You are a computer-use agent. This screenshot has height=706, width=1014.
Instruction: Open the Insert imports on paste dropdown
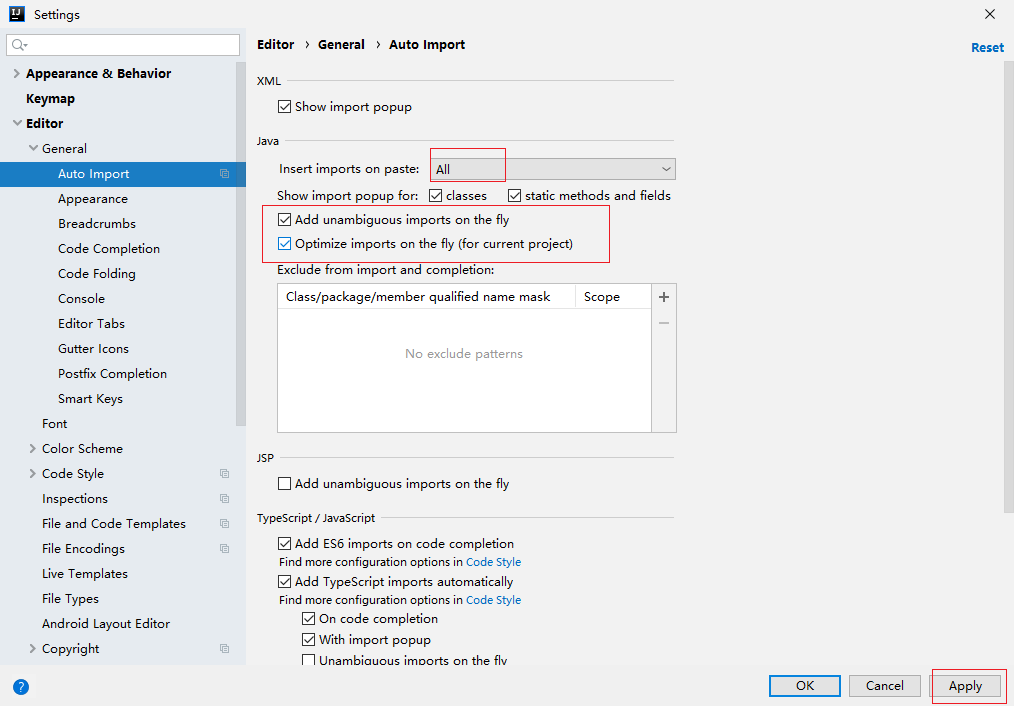[x=553, y=169]
